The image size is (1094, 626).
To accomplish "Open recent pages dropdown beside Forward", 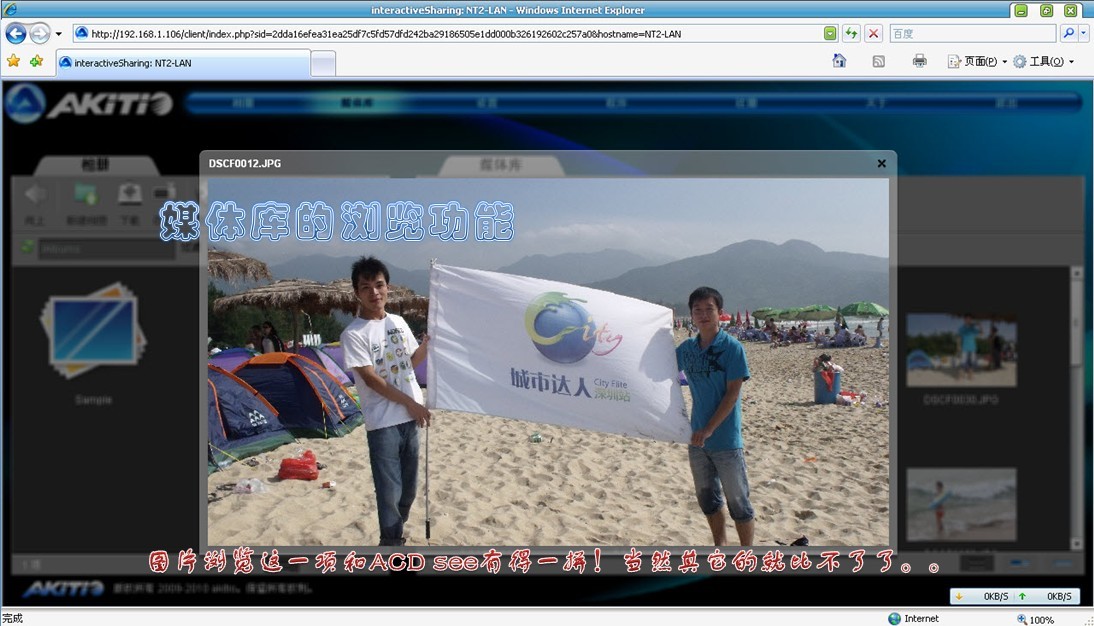I will click(59, 33).
